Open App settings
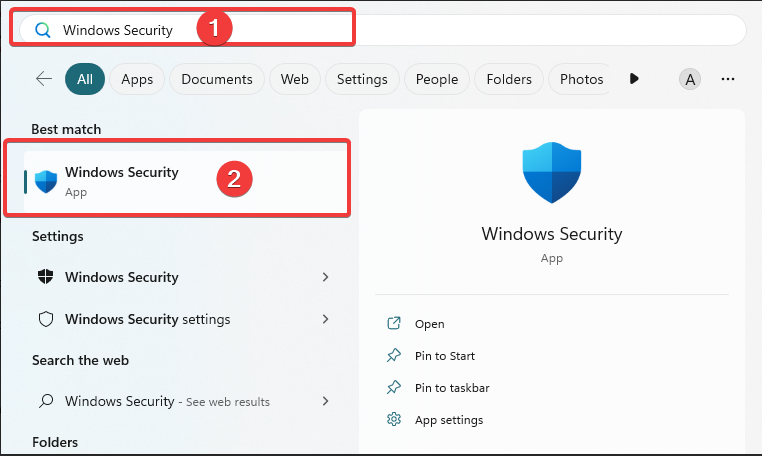 coord(449,420)
